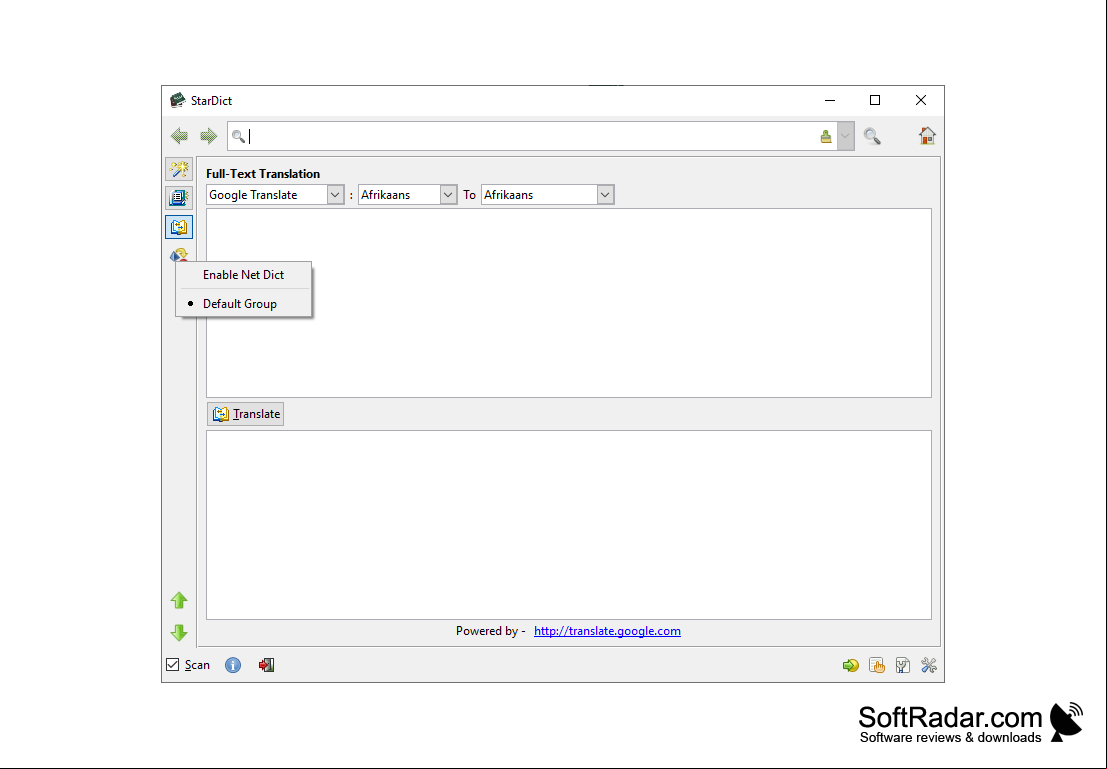This screenshot has width=1107, height=769.
Task: Click the green-yellow arrow icon at bottom right
Action: point(851,665)
